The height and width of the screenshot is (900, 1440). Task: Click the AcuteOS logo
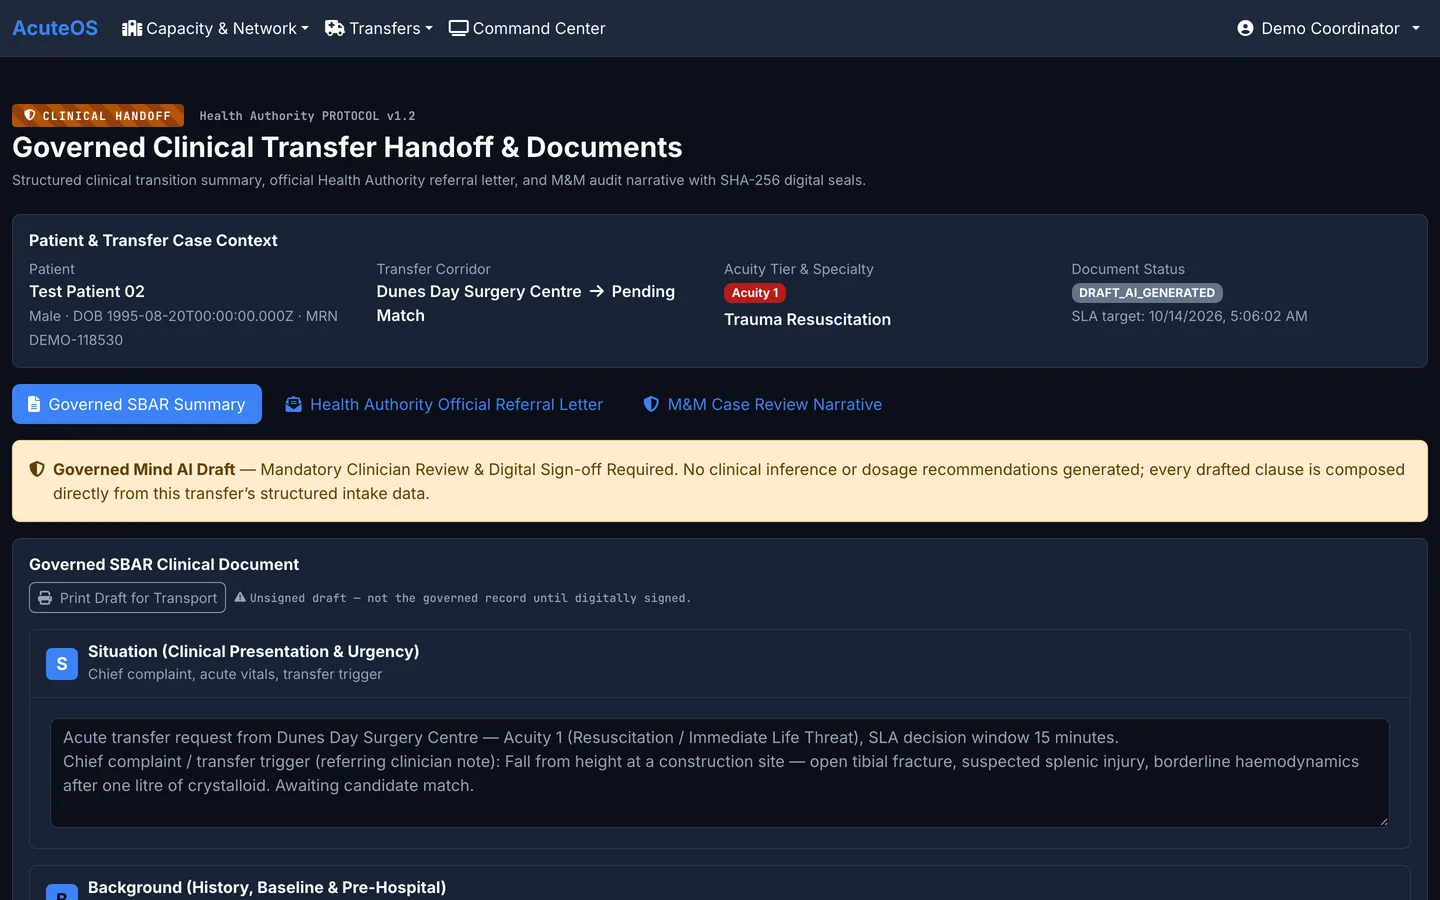tap(55, 28)
